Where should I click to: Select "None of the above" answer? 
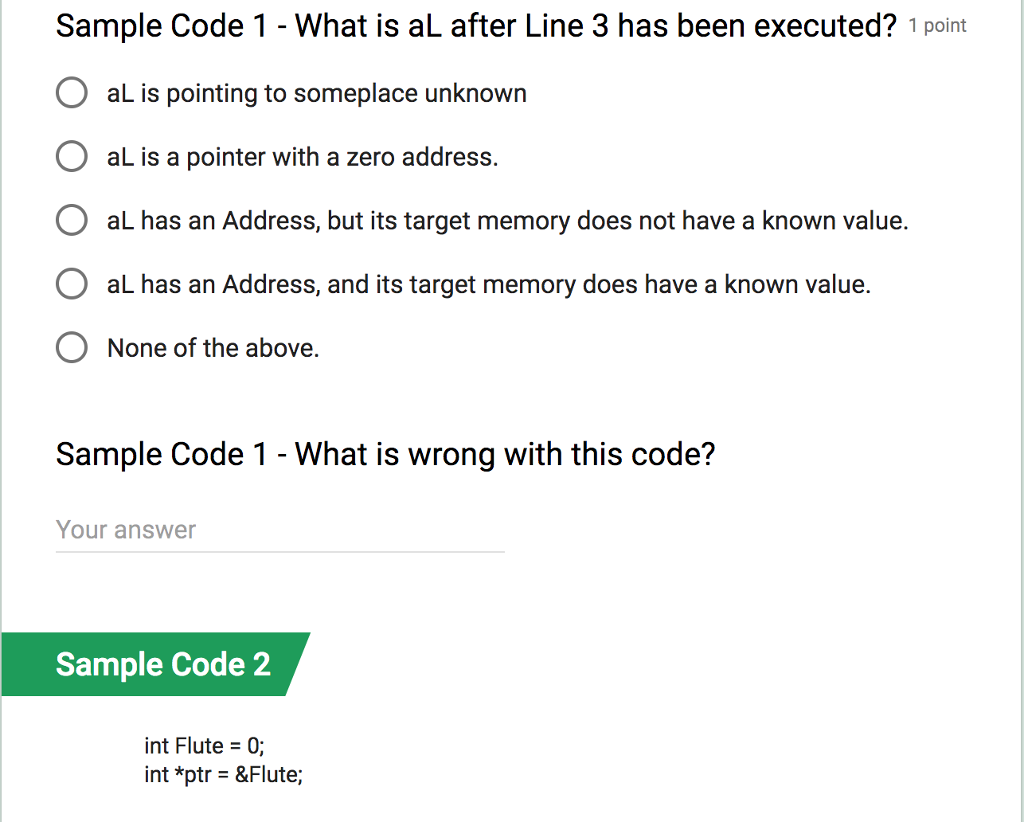coord(212,347)
